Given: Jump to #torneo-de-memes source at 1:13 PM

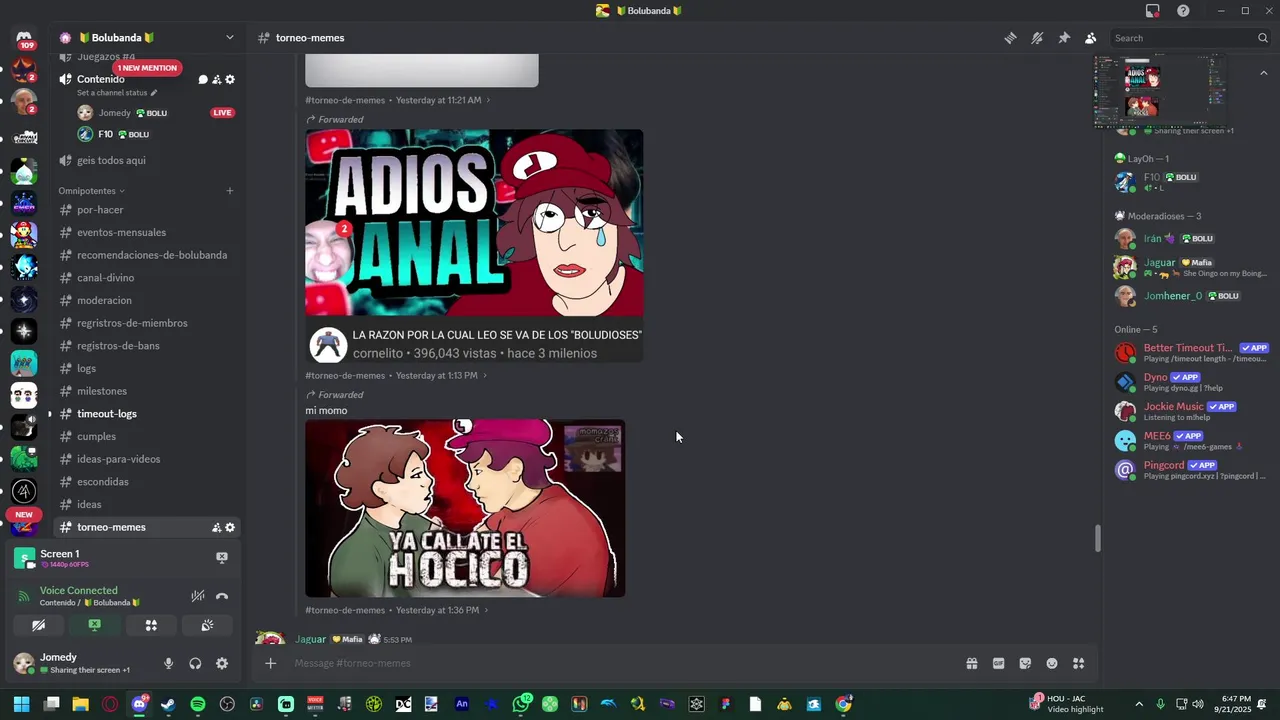Looking at the screenshot, I should click(x=345, y=376).
